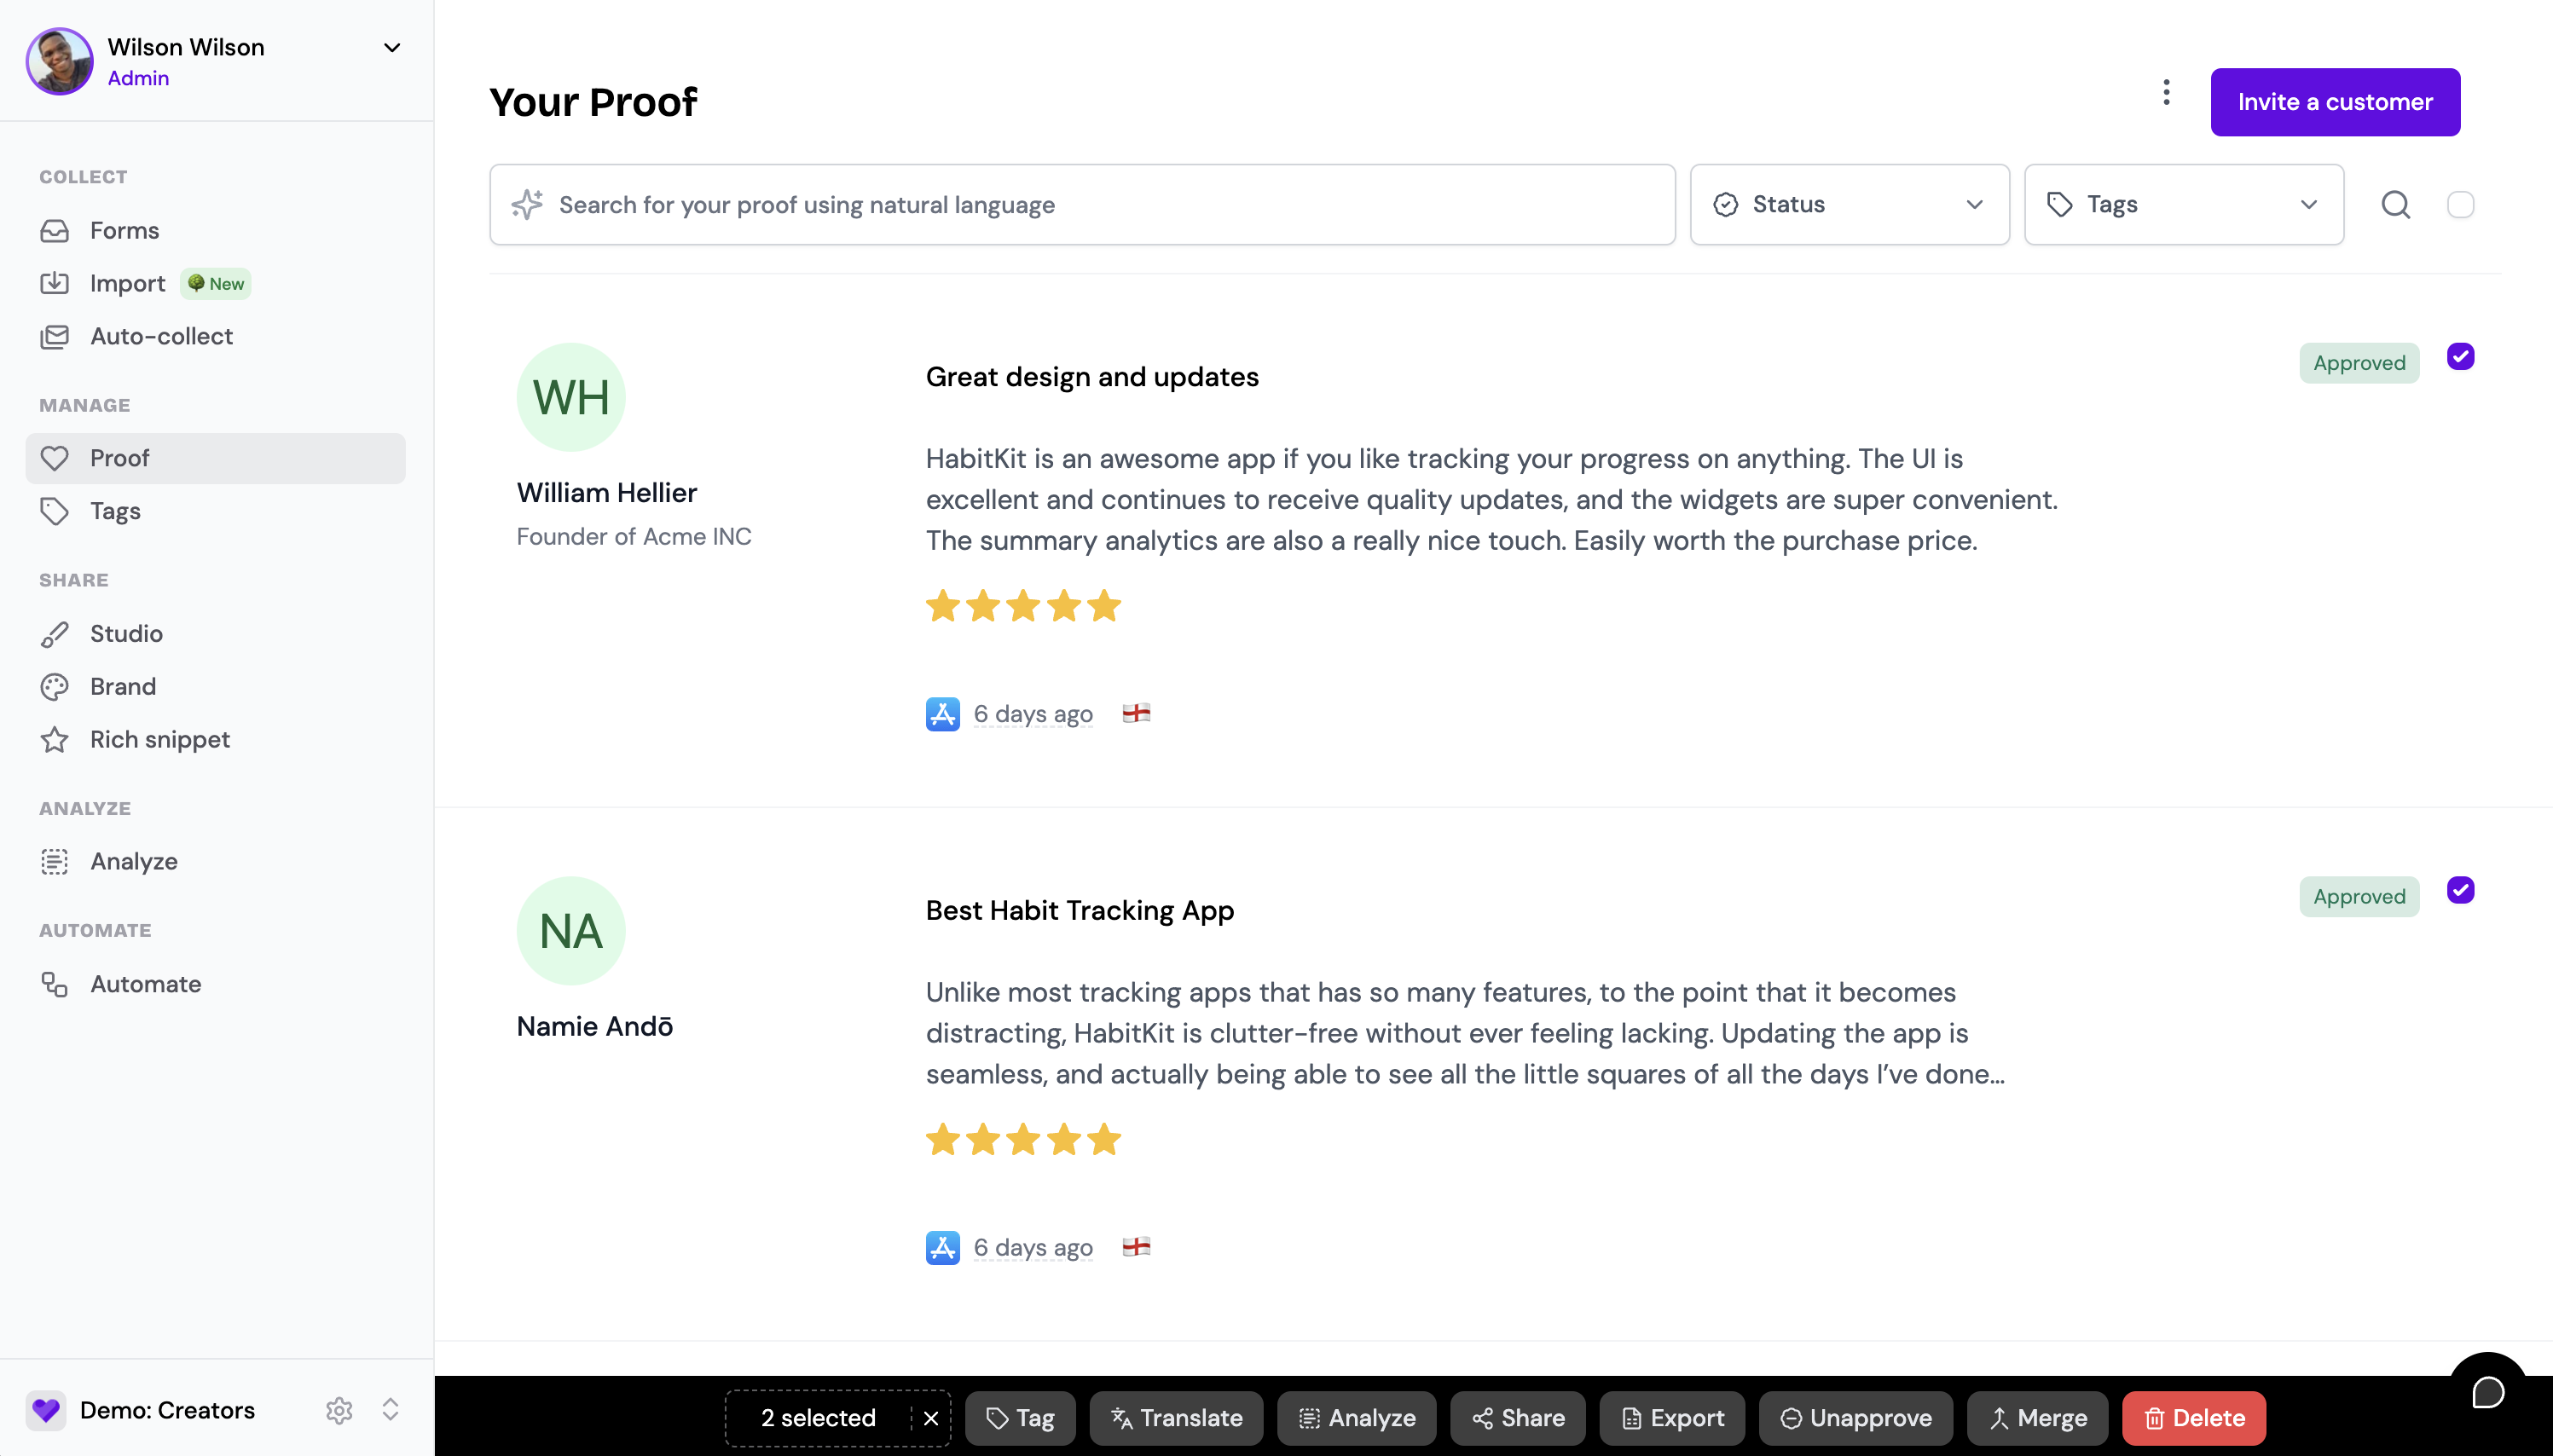Expand the Tags filter dropdown
Image resolution: width=2553 pixels, height=1456 pixels.
point(2183,205)
